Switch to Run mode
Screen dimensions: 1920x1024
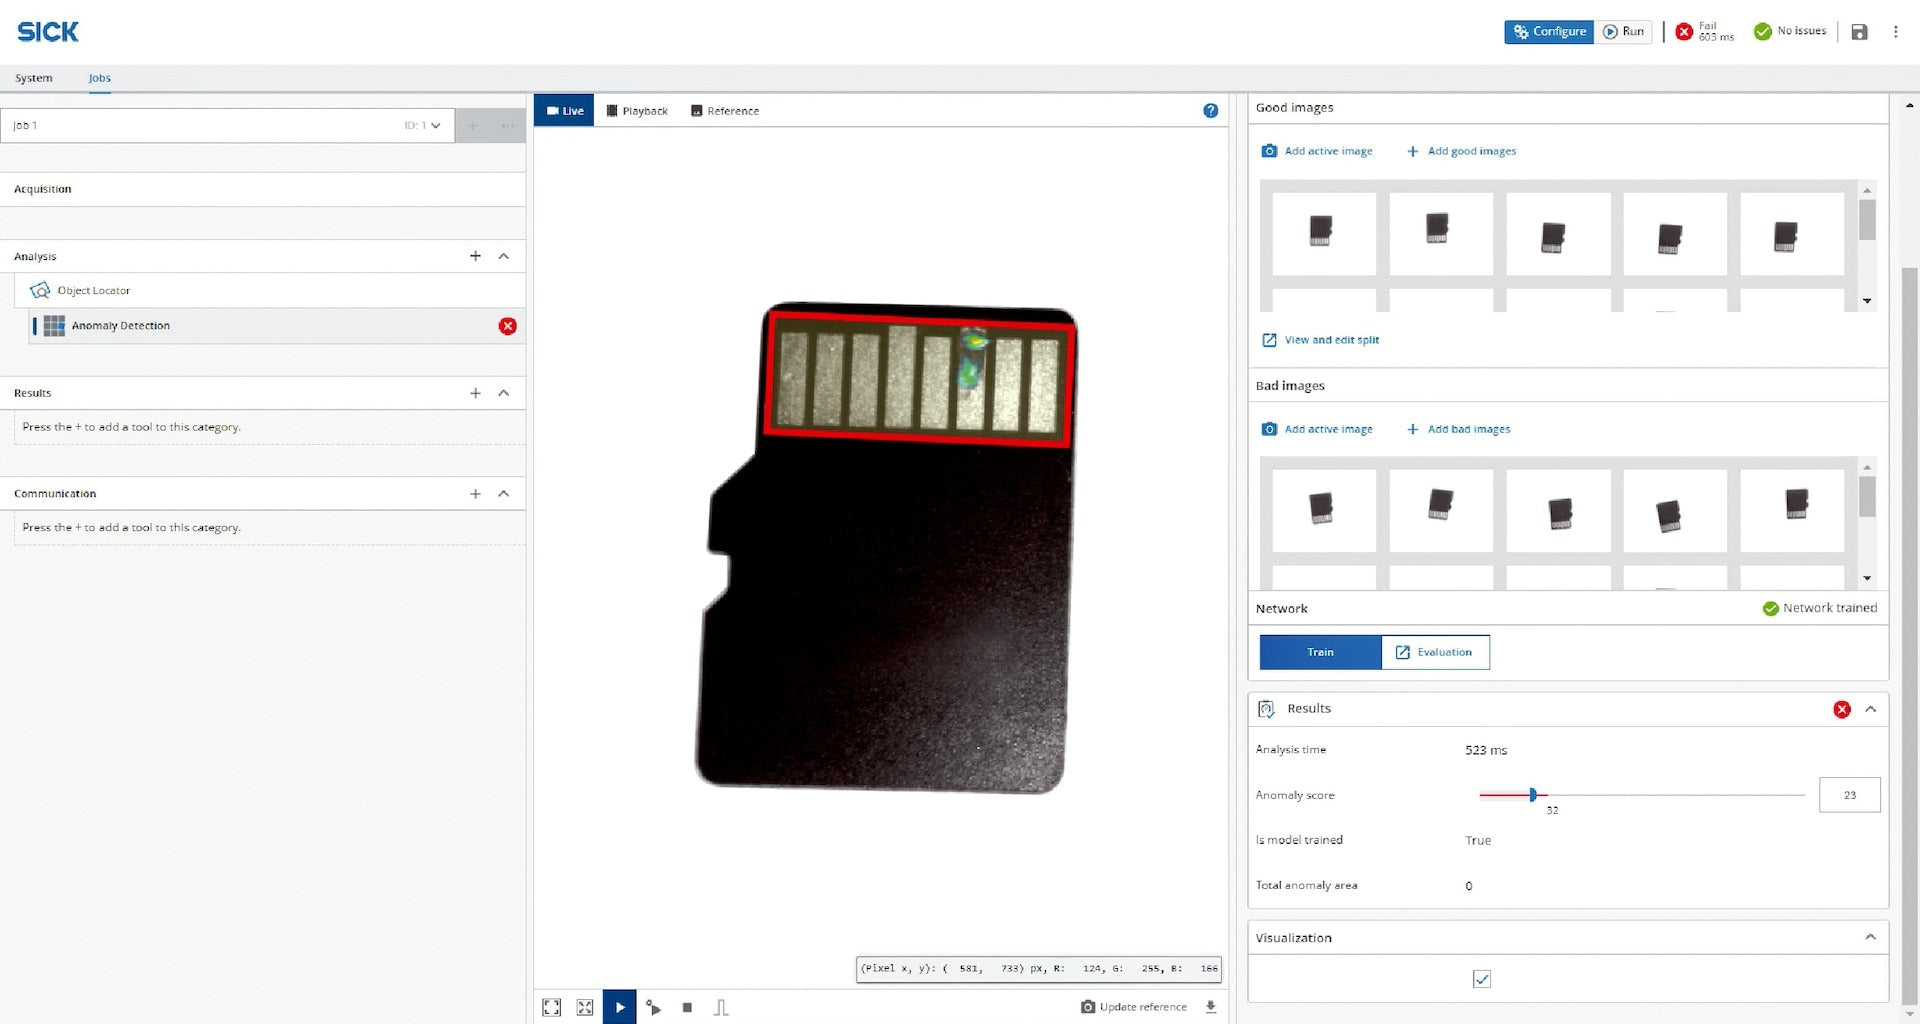pyautogui.click(x=1623, y=32)
